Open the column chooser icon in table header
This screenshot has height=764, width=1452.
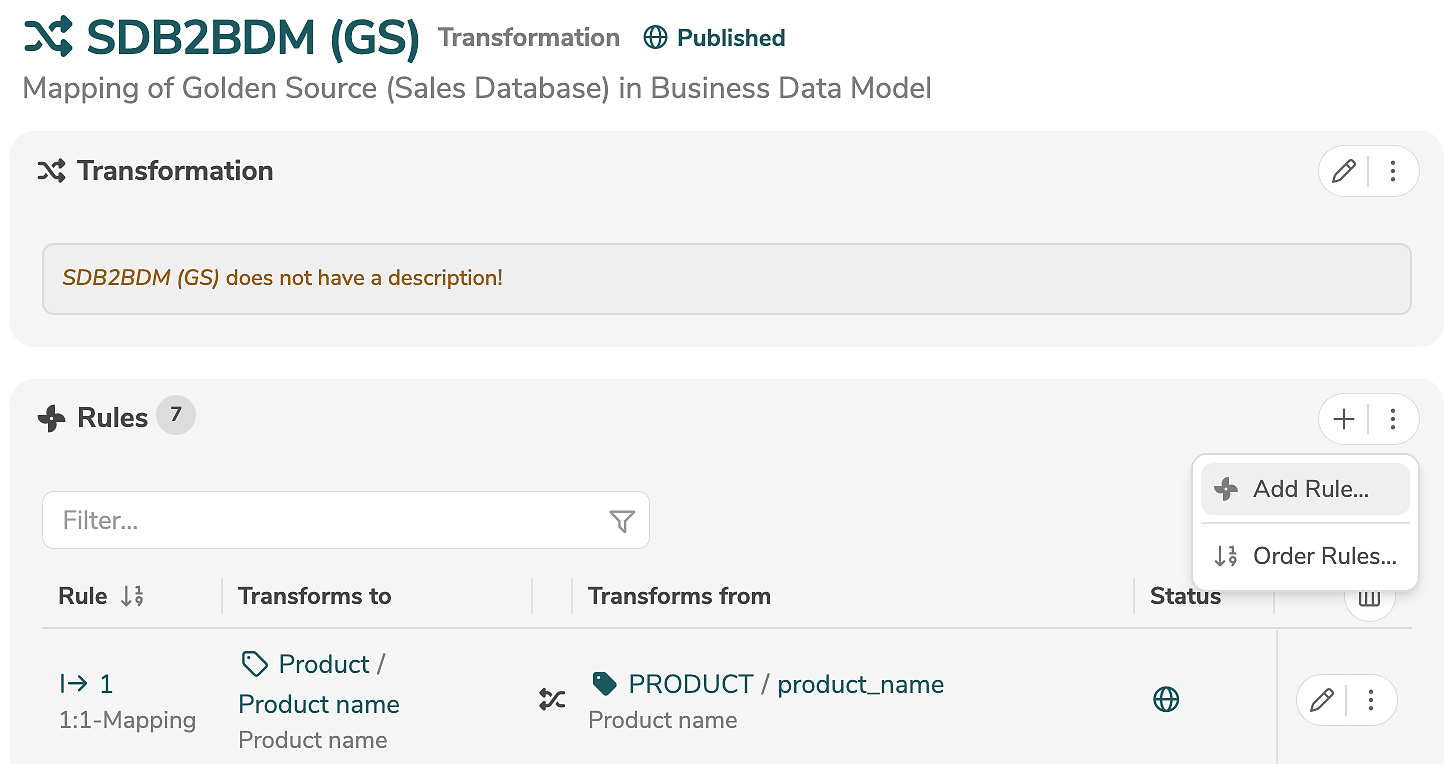pyautogui.click(x=1369, y=600)
